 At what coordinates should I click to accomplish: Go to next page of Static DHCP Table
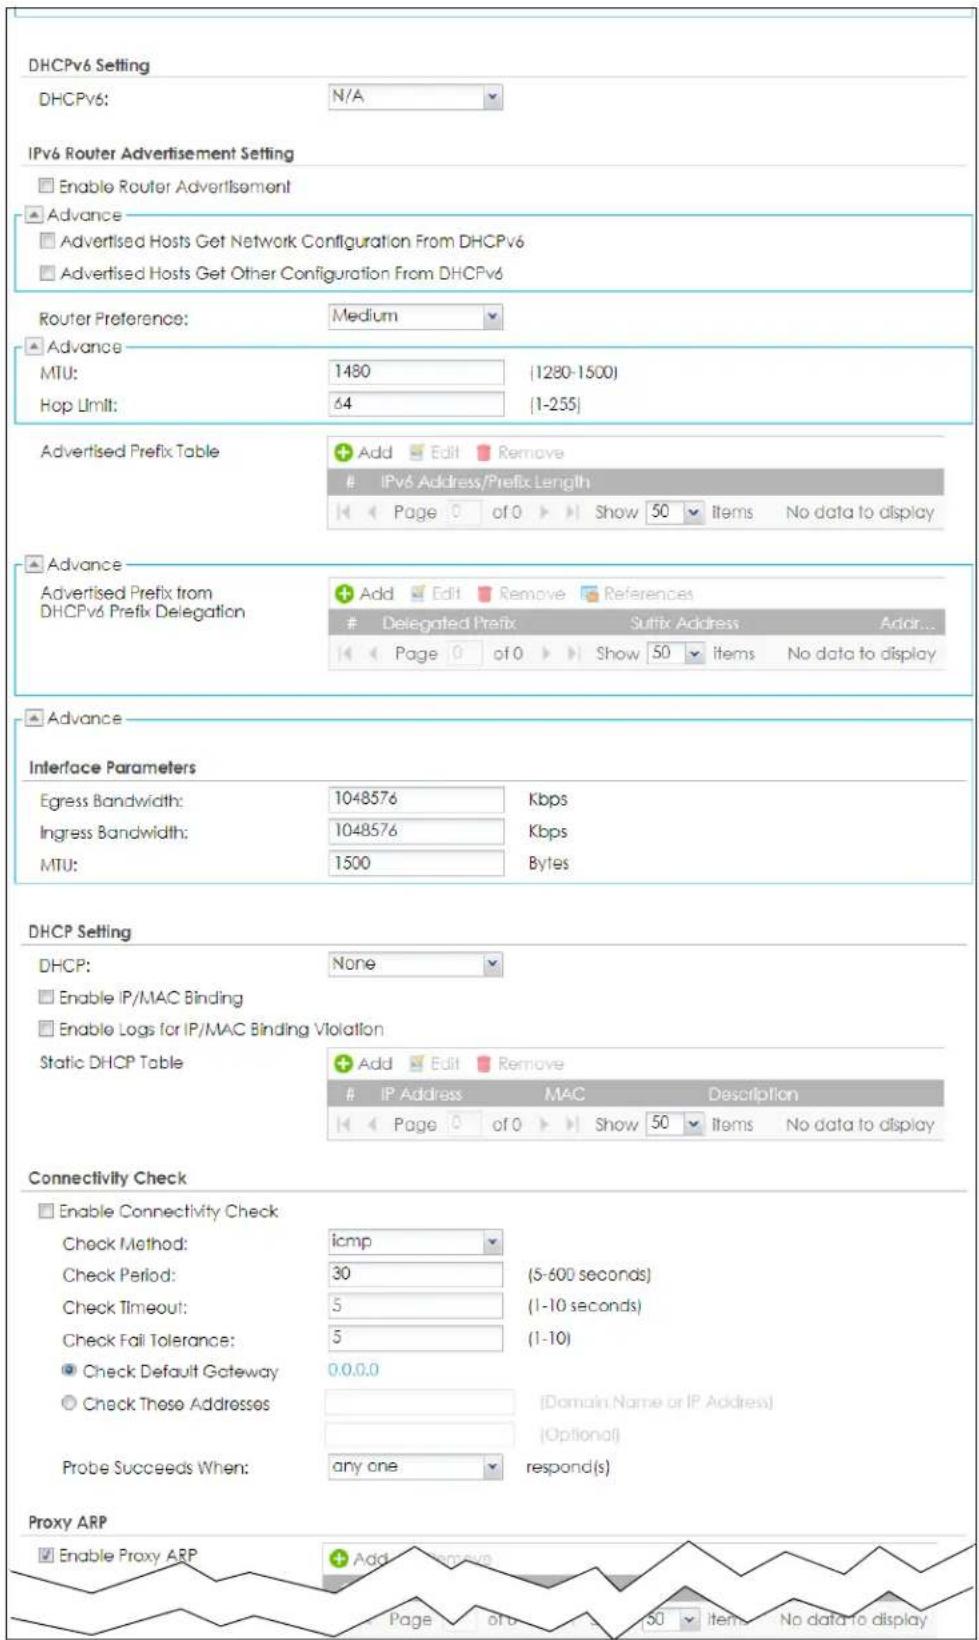point(545,1124)
